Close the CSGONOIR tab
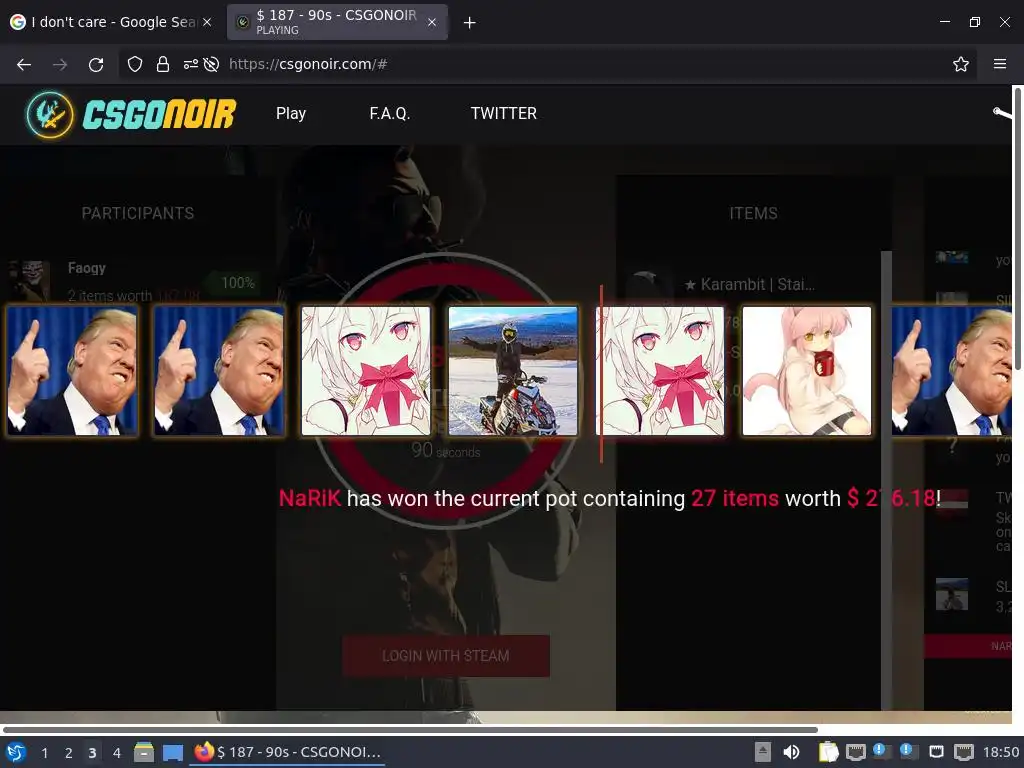This screenshot has width=1024, height=768. [x=432, y=22]
